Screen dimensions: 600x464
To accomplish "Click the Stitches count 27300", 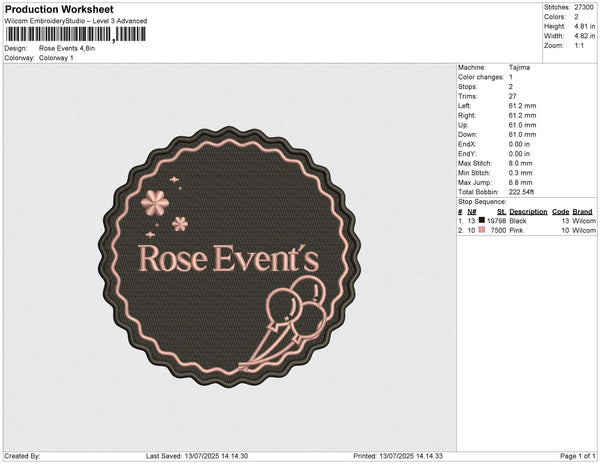I will pos(584,6).
